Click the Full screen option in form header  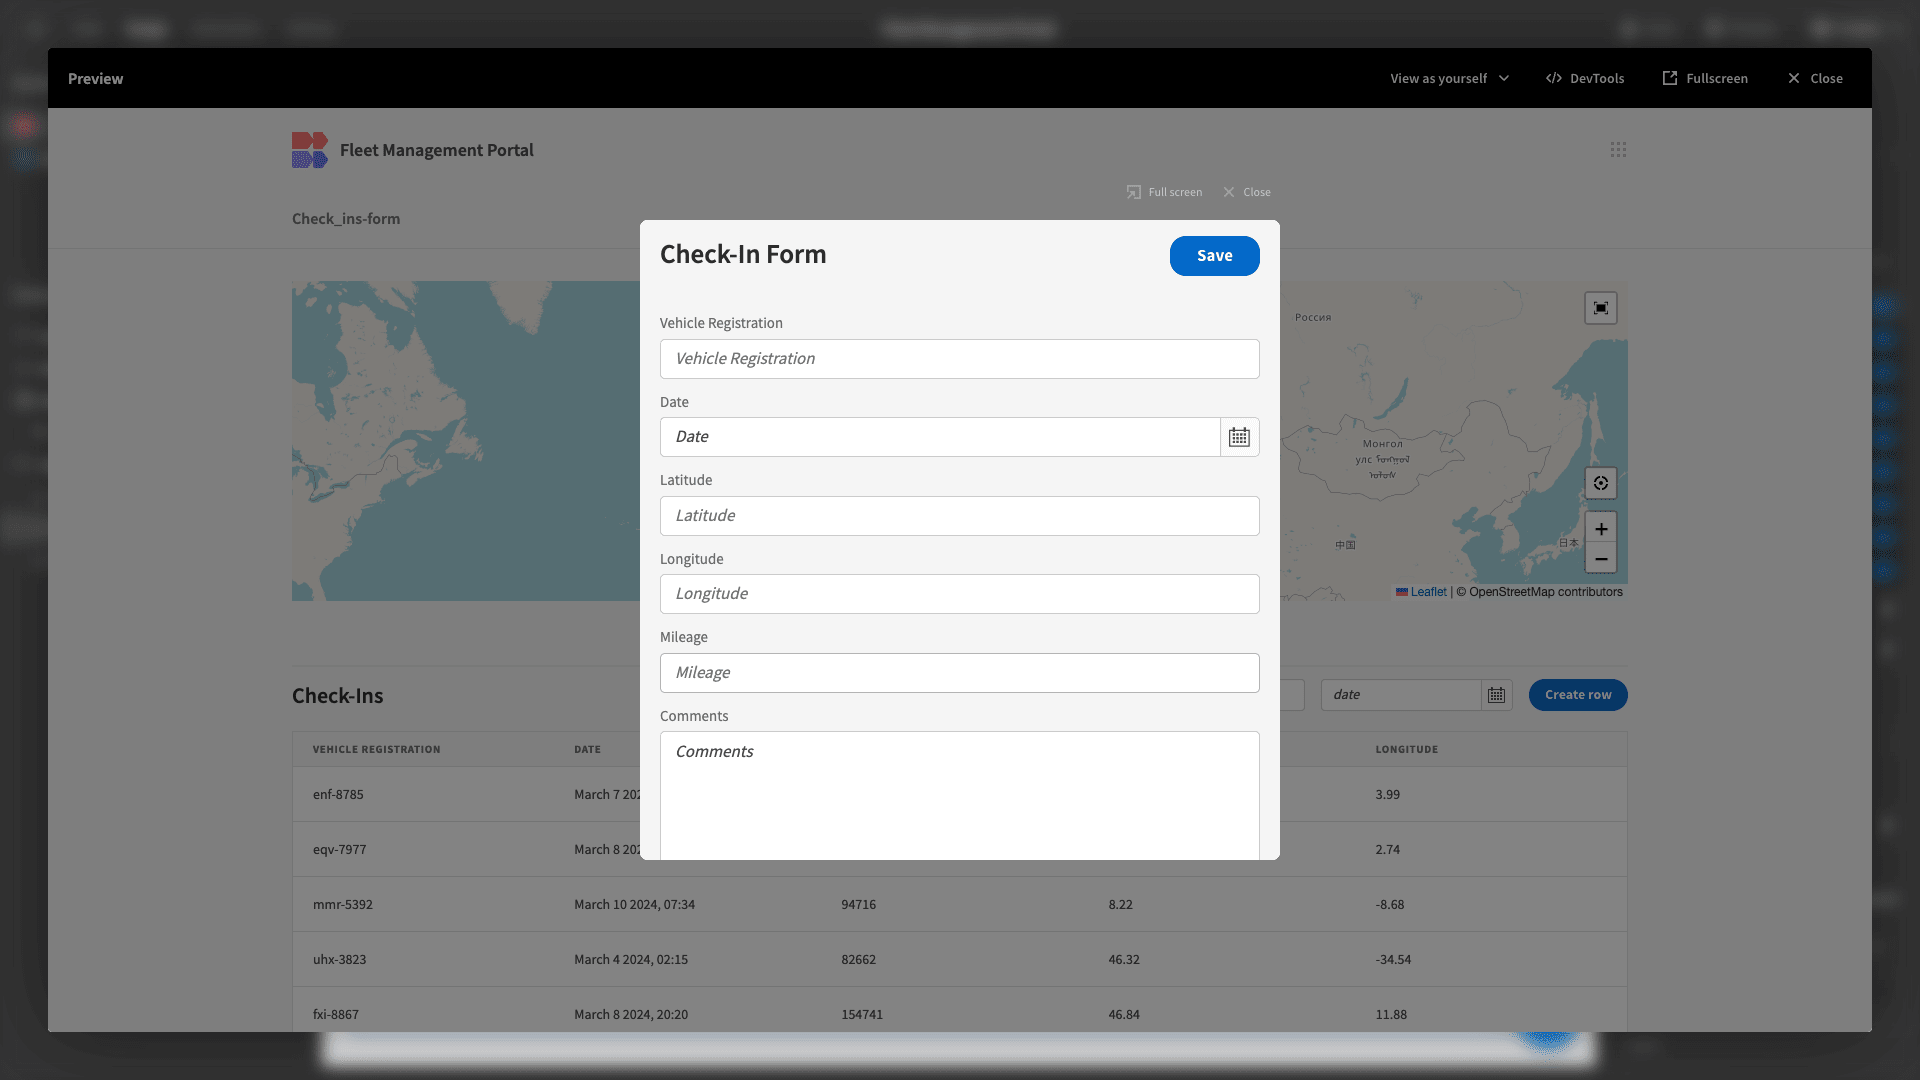(1164, 193)
